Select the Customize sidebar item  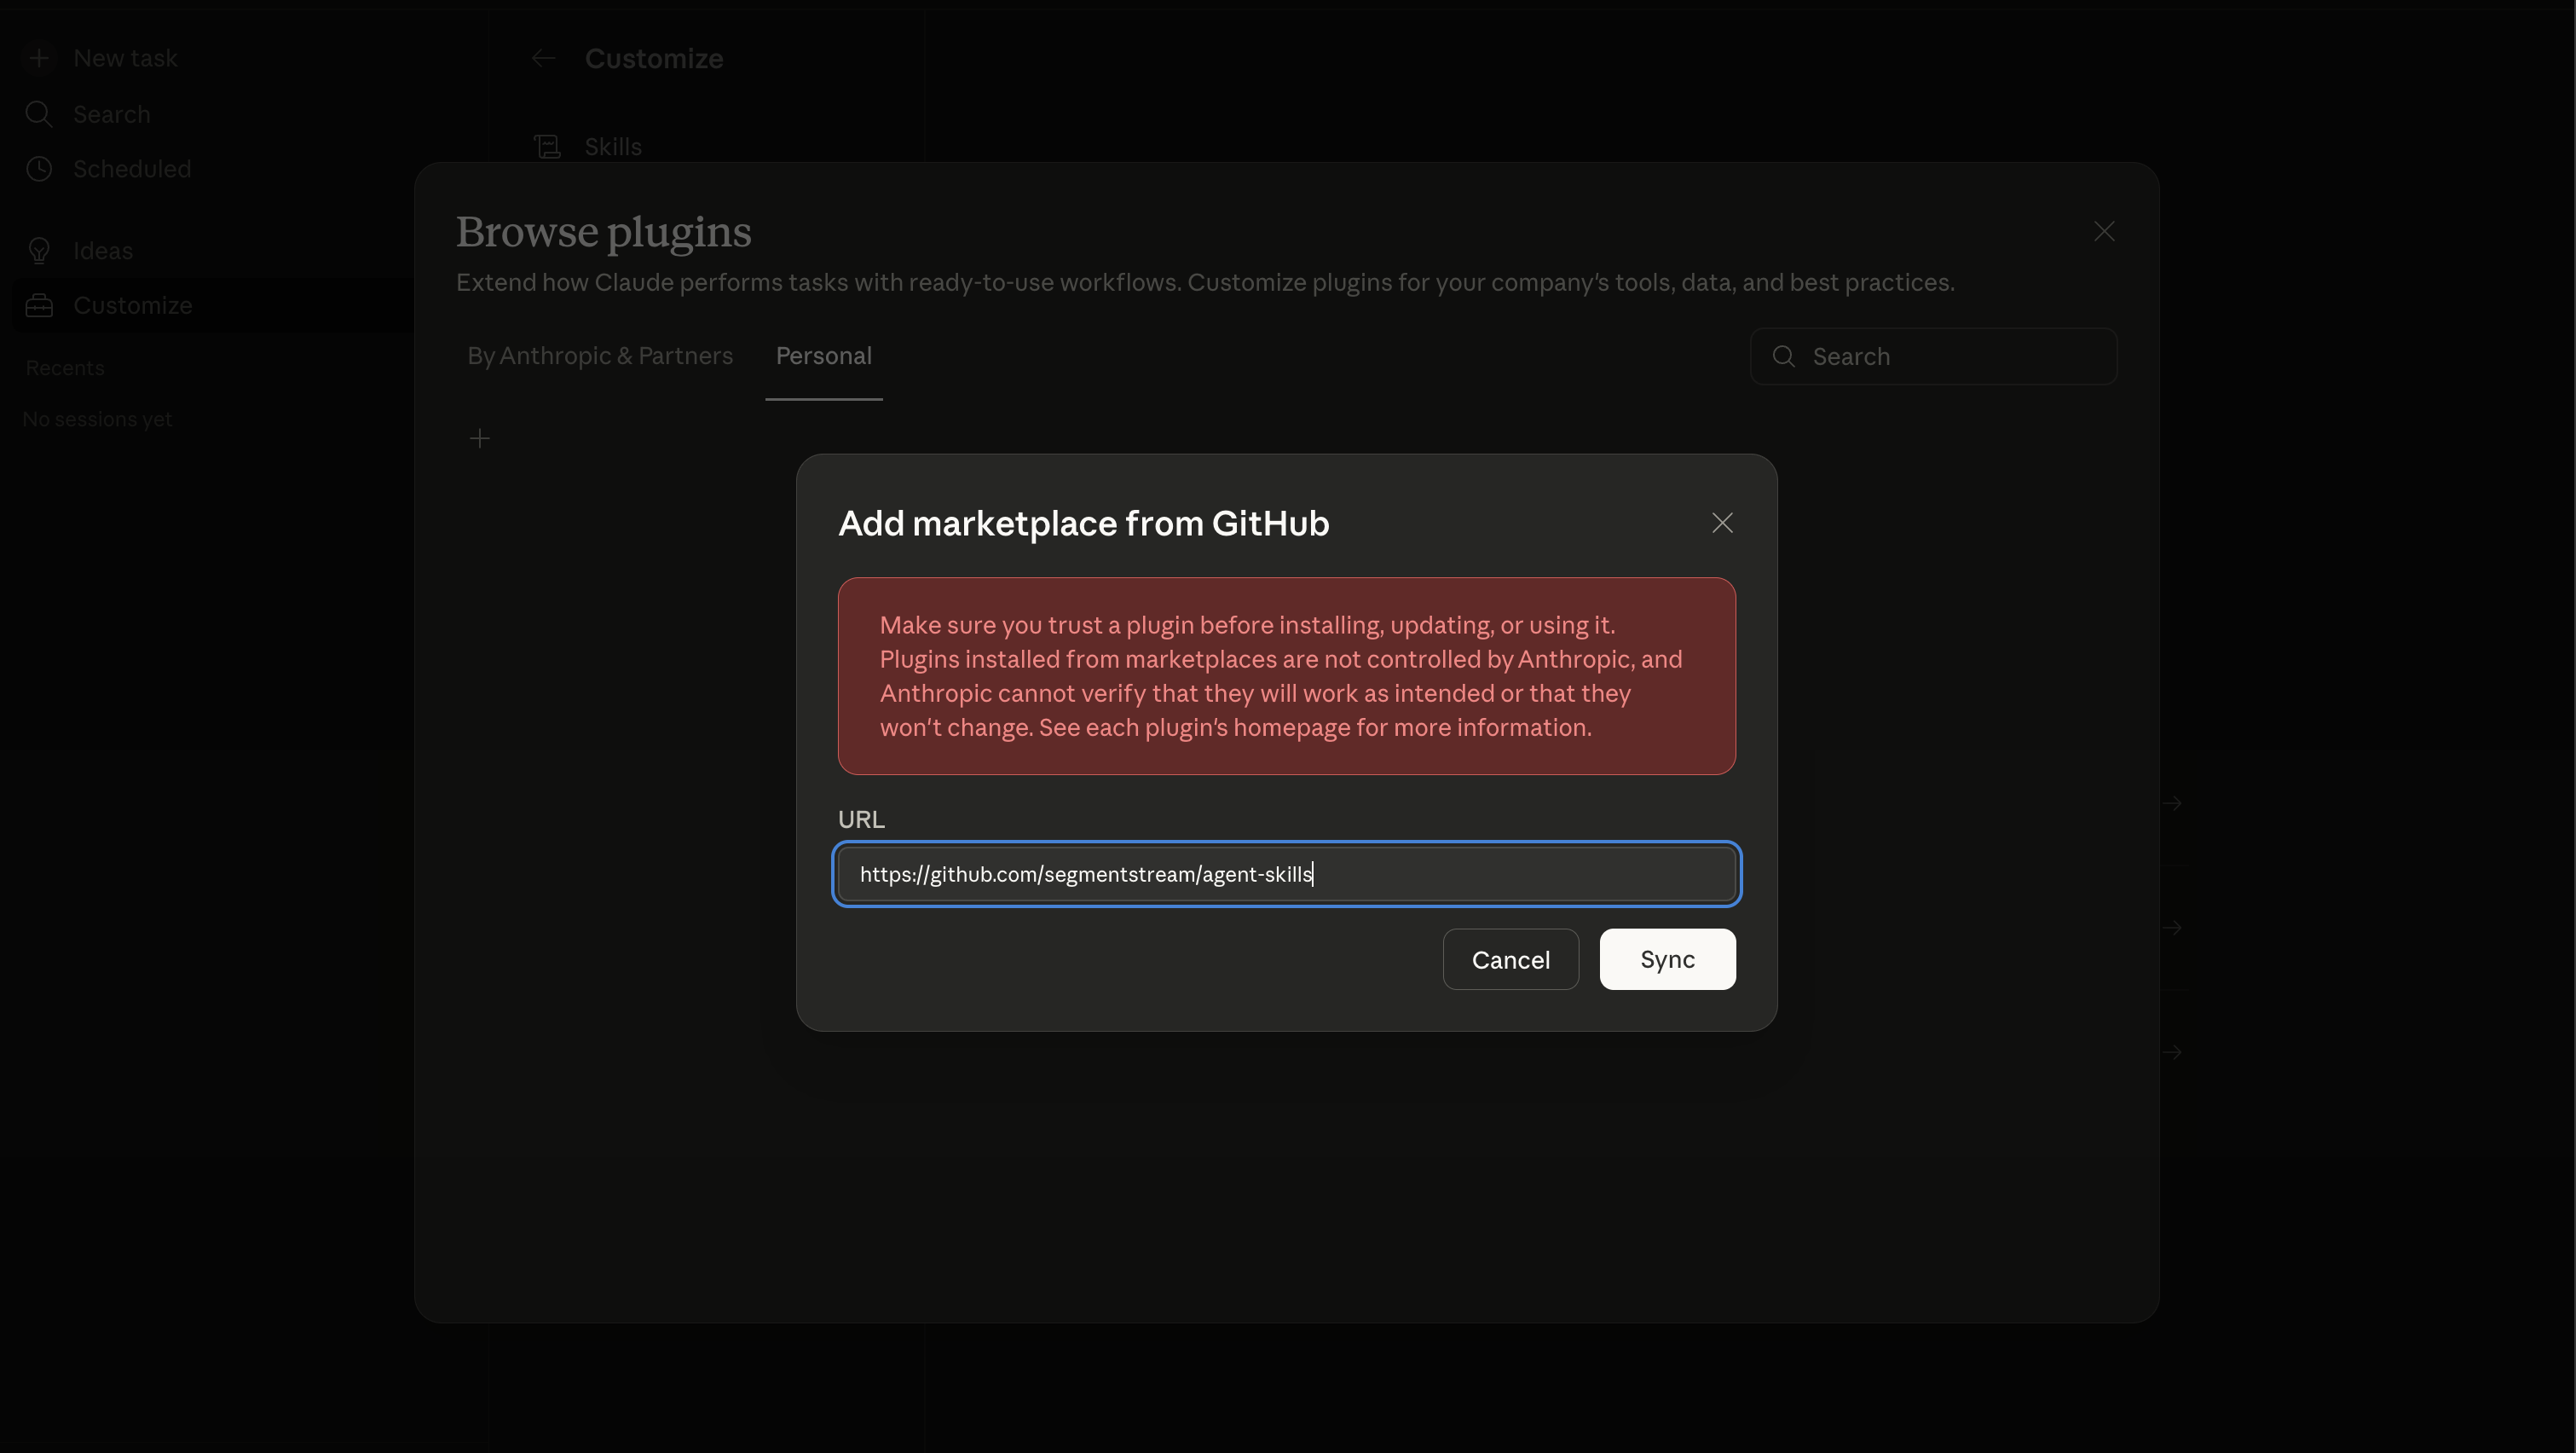[133, 305]
